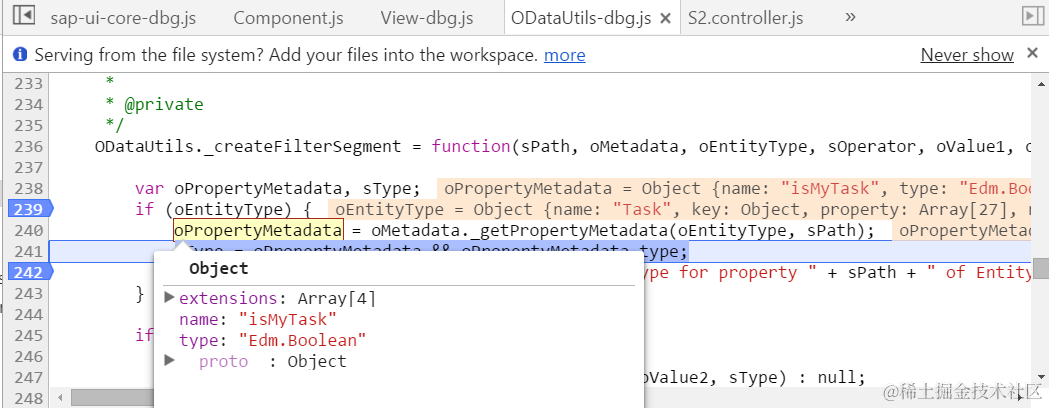Screen dimensions: 1049x408
Task: Click "var oPropertyMetadata, sType;" on line 238
Action: (x=277, y=189)
